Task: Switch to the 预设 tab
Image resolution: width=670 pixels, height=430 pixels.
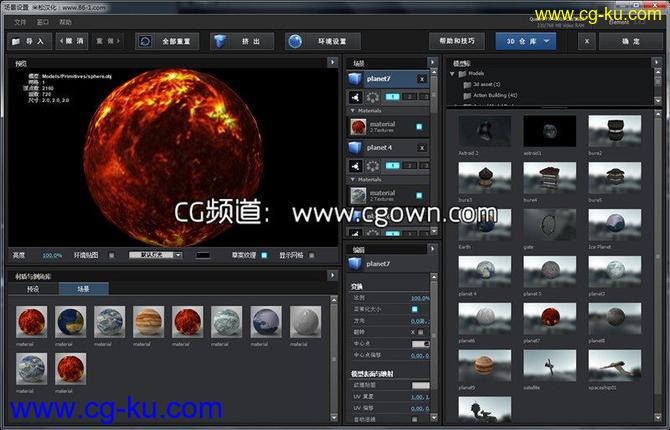Action: 33,289
